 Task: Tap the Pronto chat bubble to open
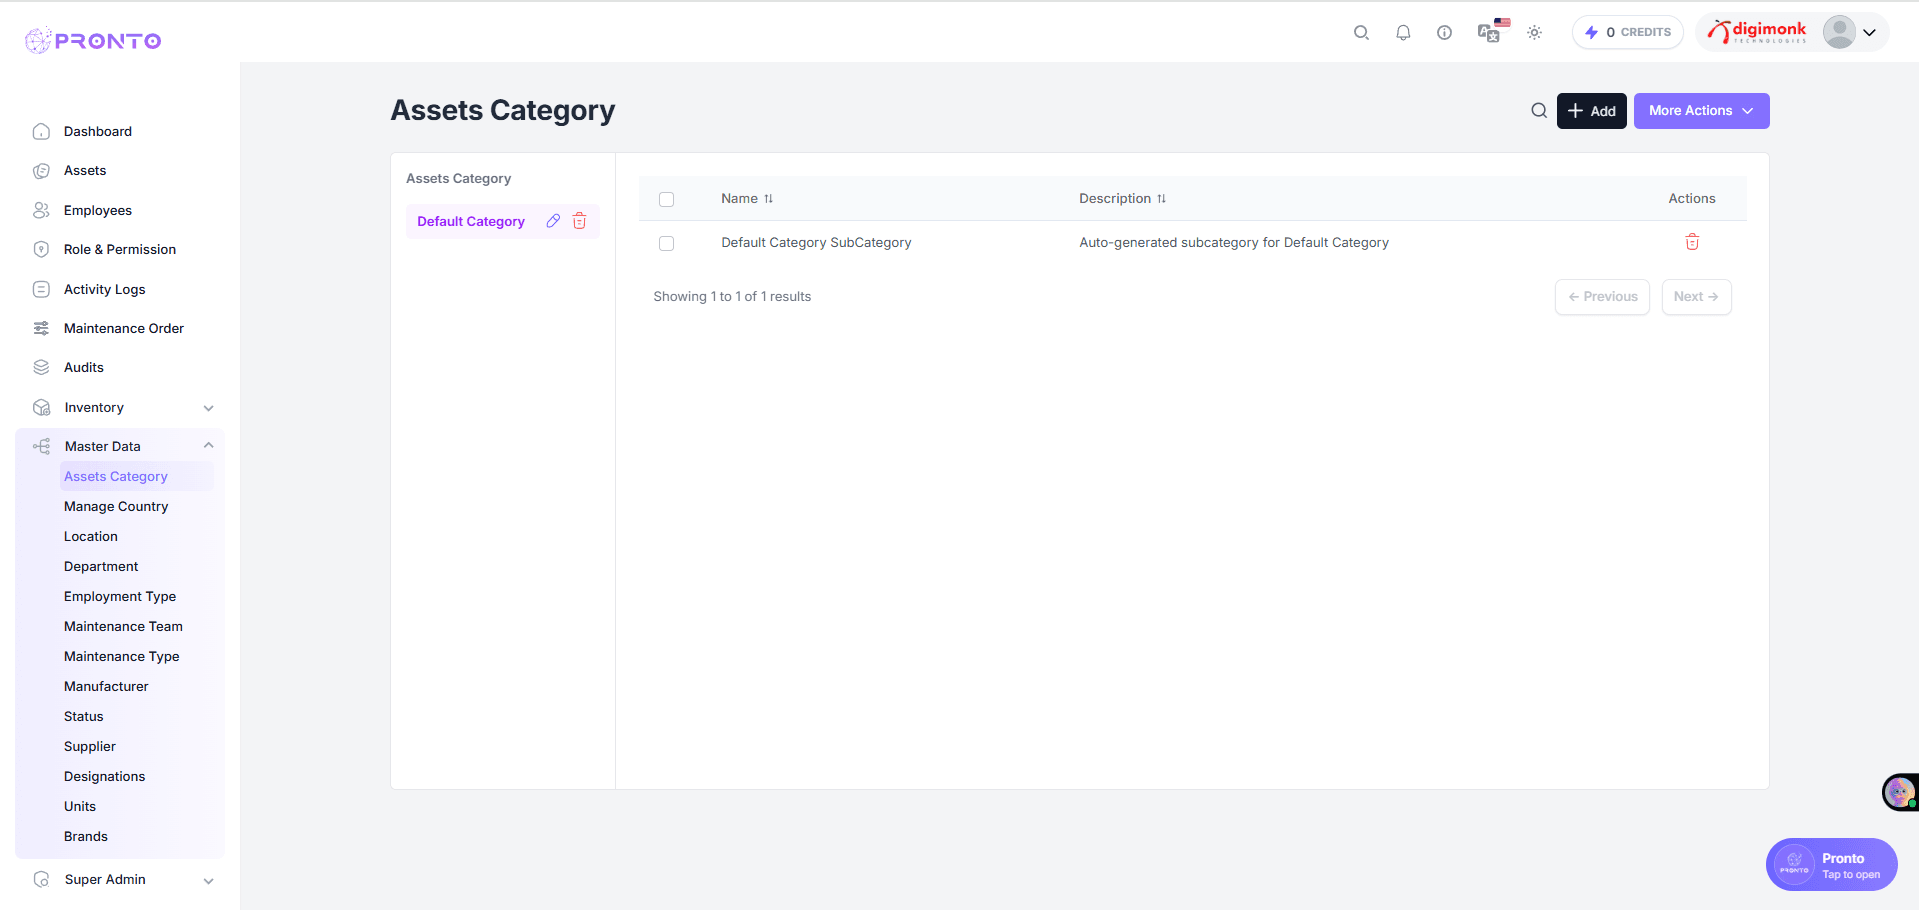[x=1830, y=864]
